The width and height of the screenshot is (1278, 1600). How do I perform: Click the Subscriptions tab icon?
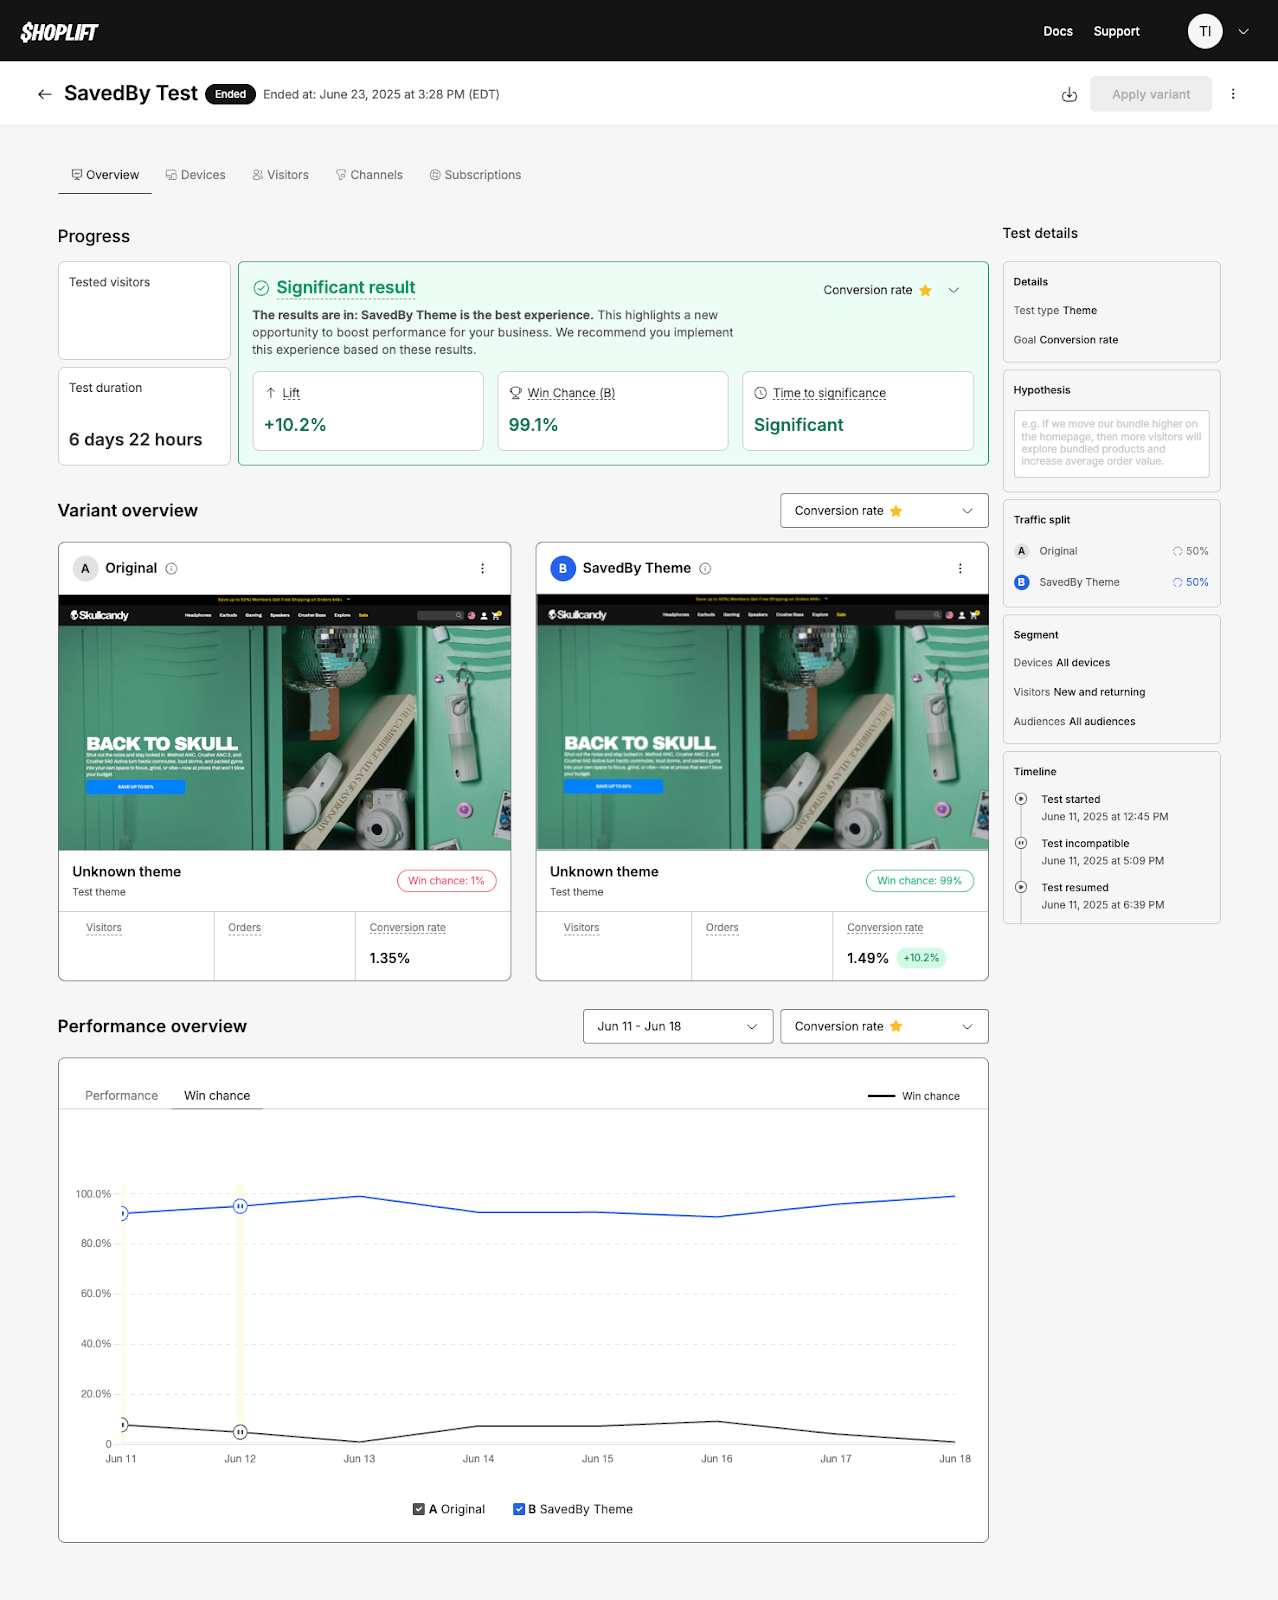(435, 175)
